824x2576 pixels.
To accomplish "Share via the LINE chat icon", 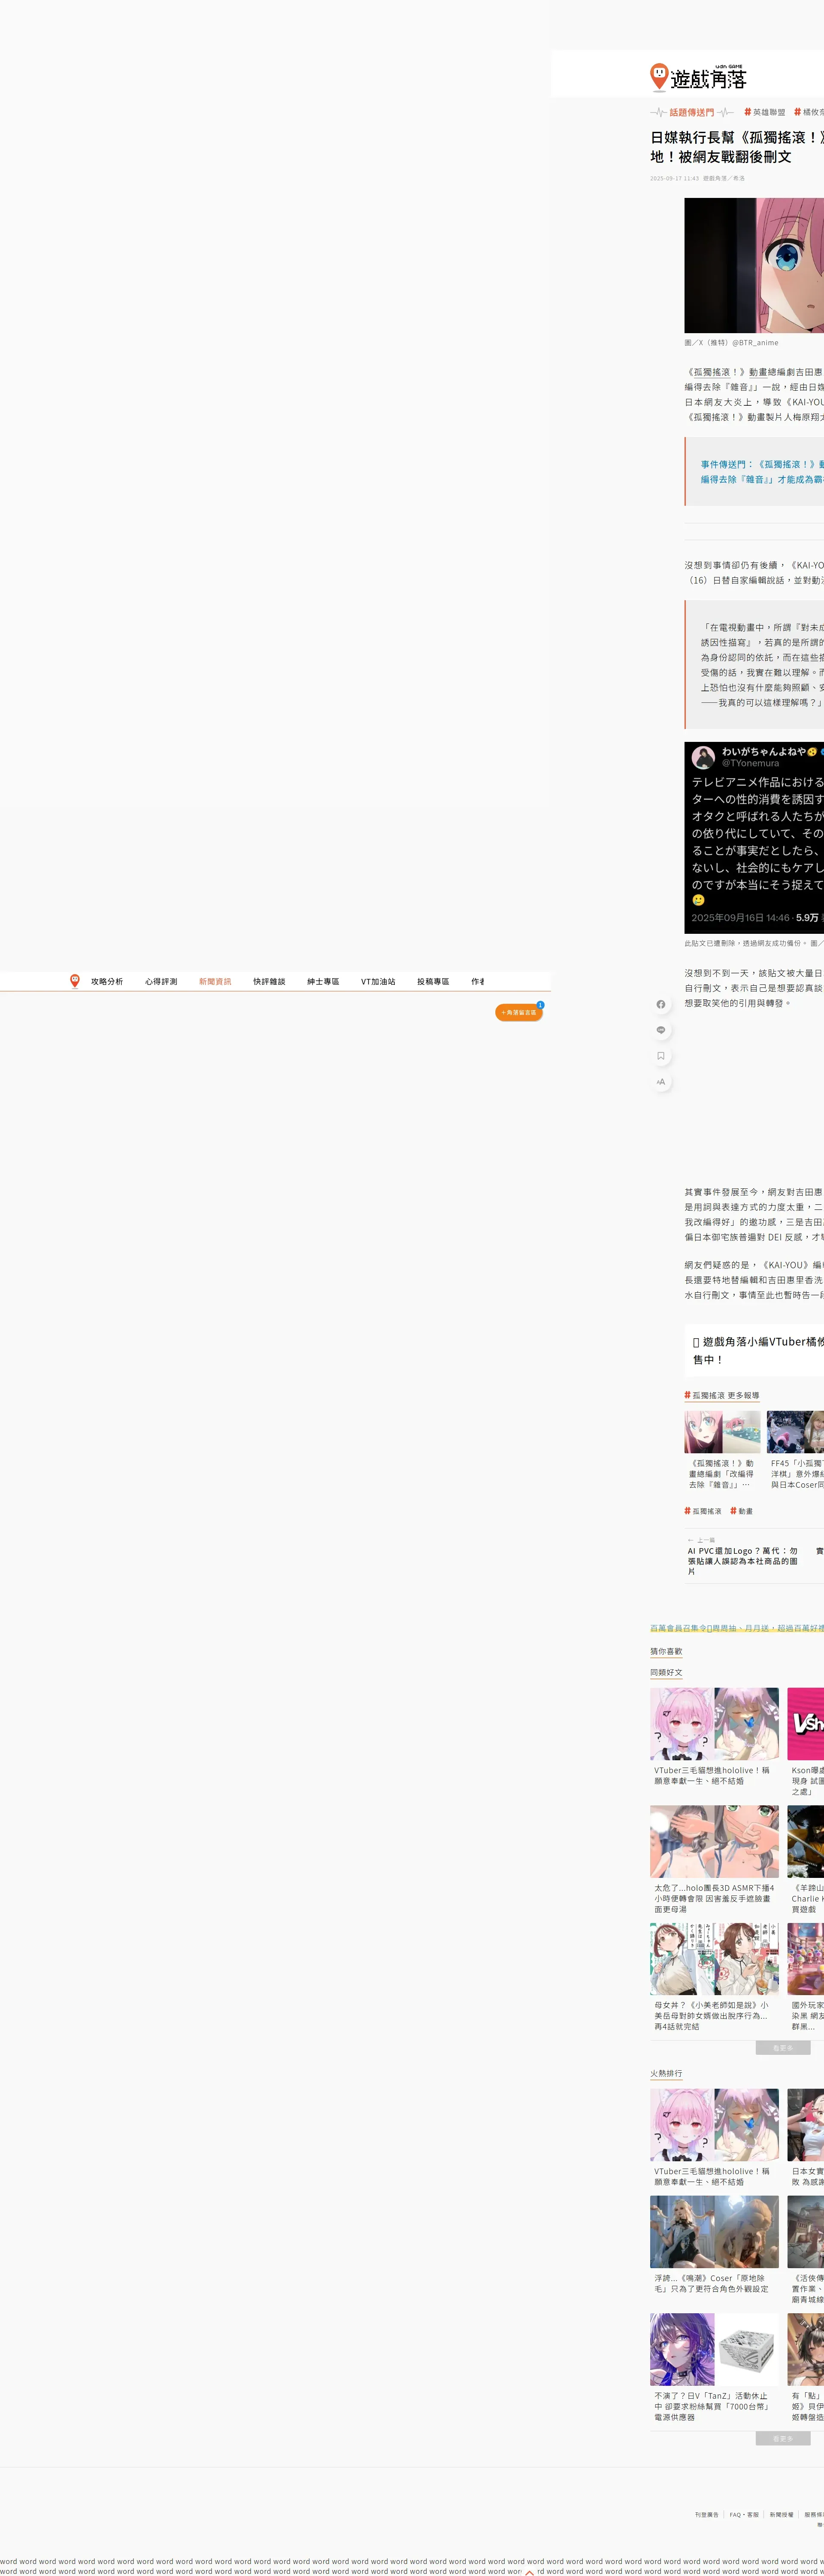I will click(x=660, y=1030).
